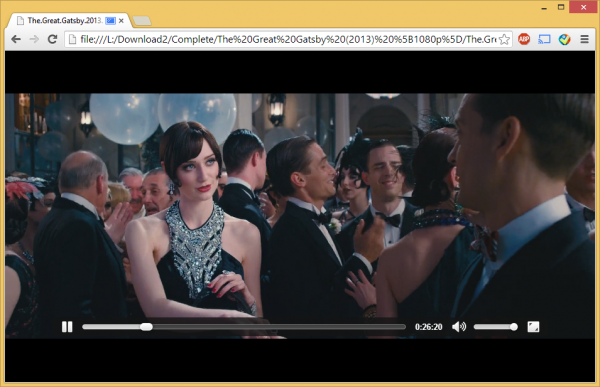Maximize the Chrome window
The image size is (600, 387).
coord(561,7)
